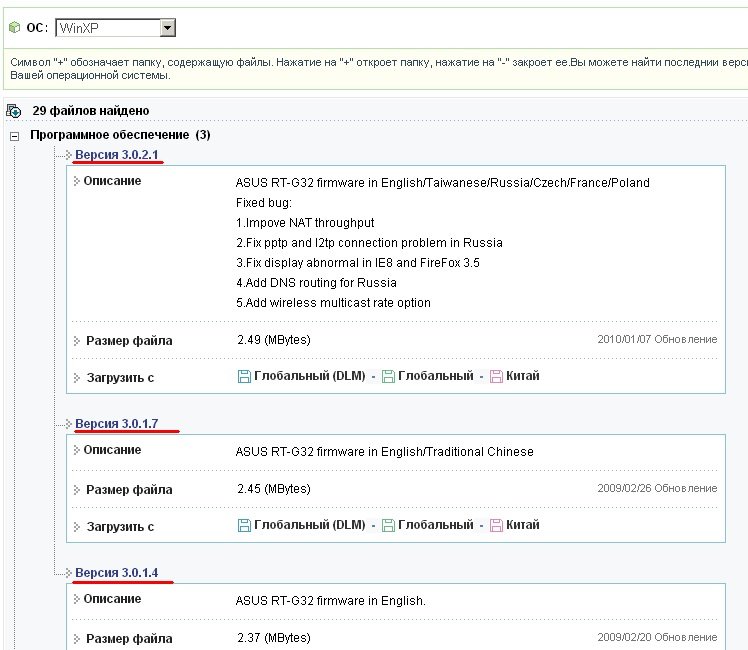Click green disk icon for 3.0.1.7 Глобальный
The image size is (748, 650).
coord(388,526)
